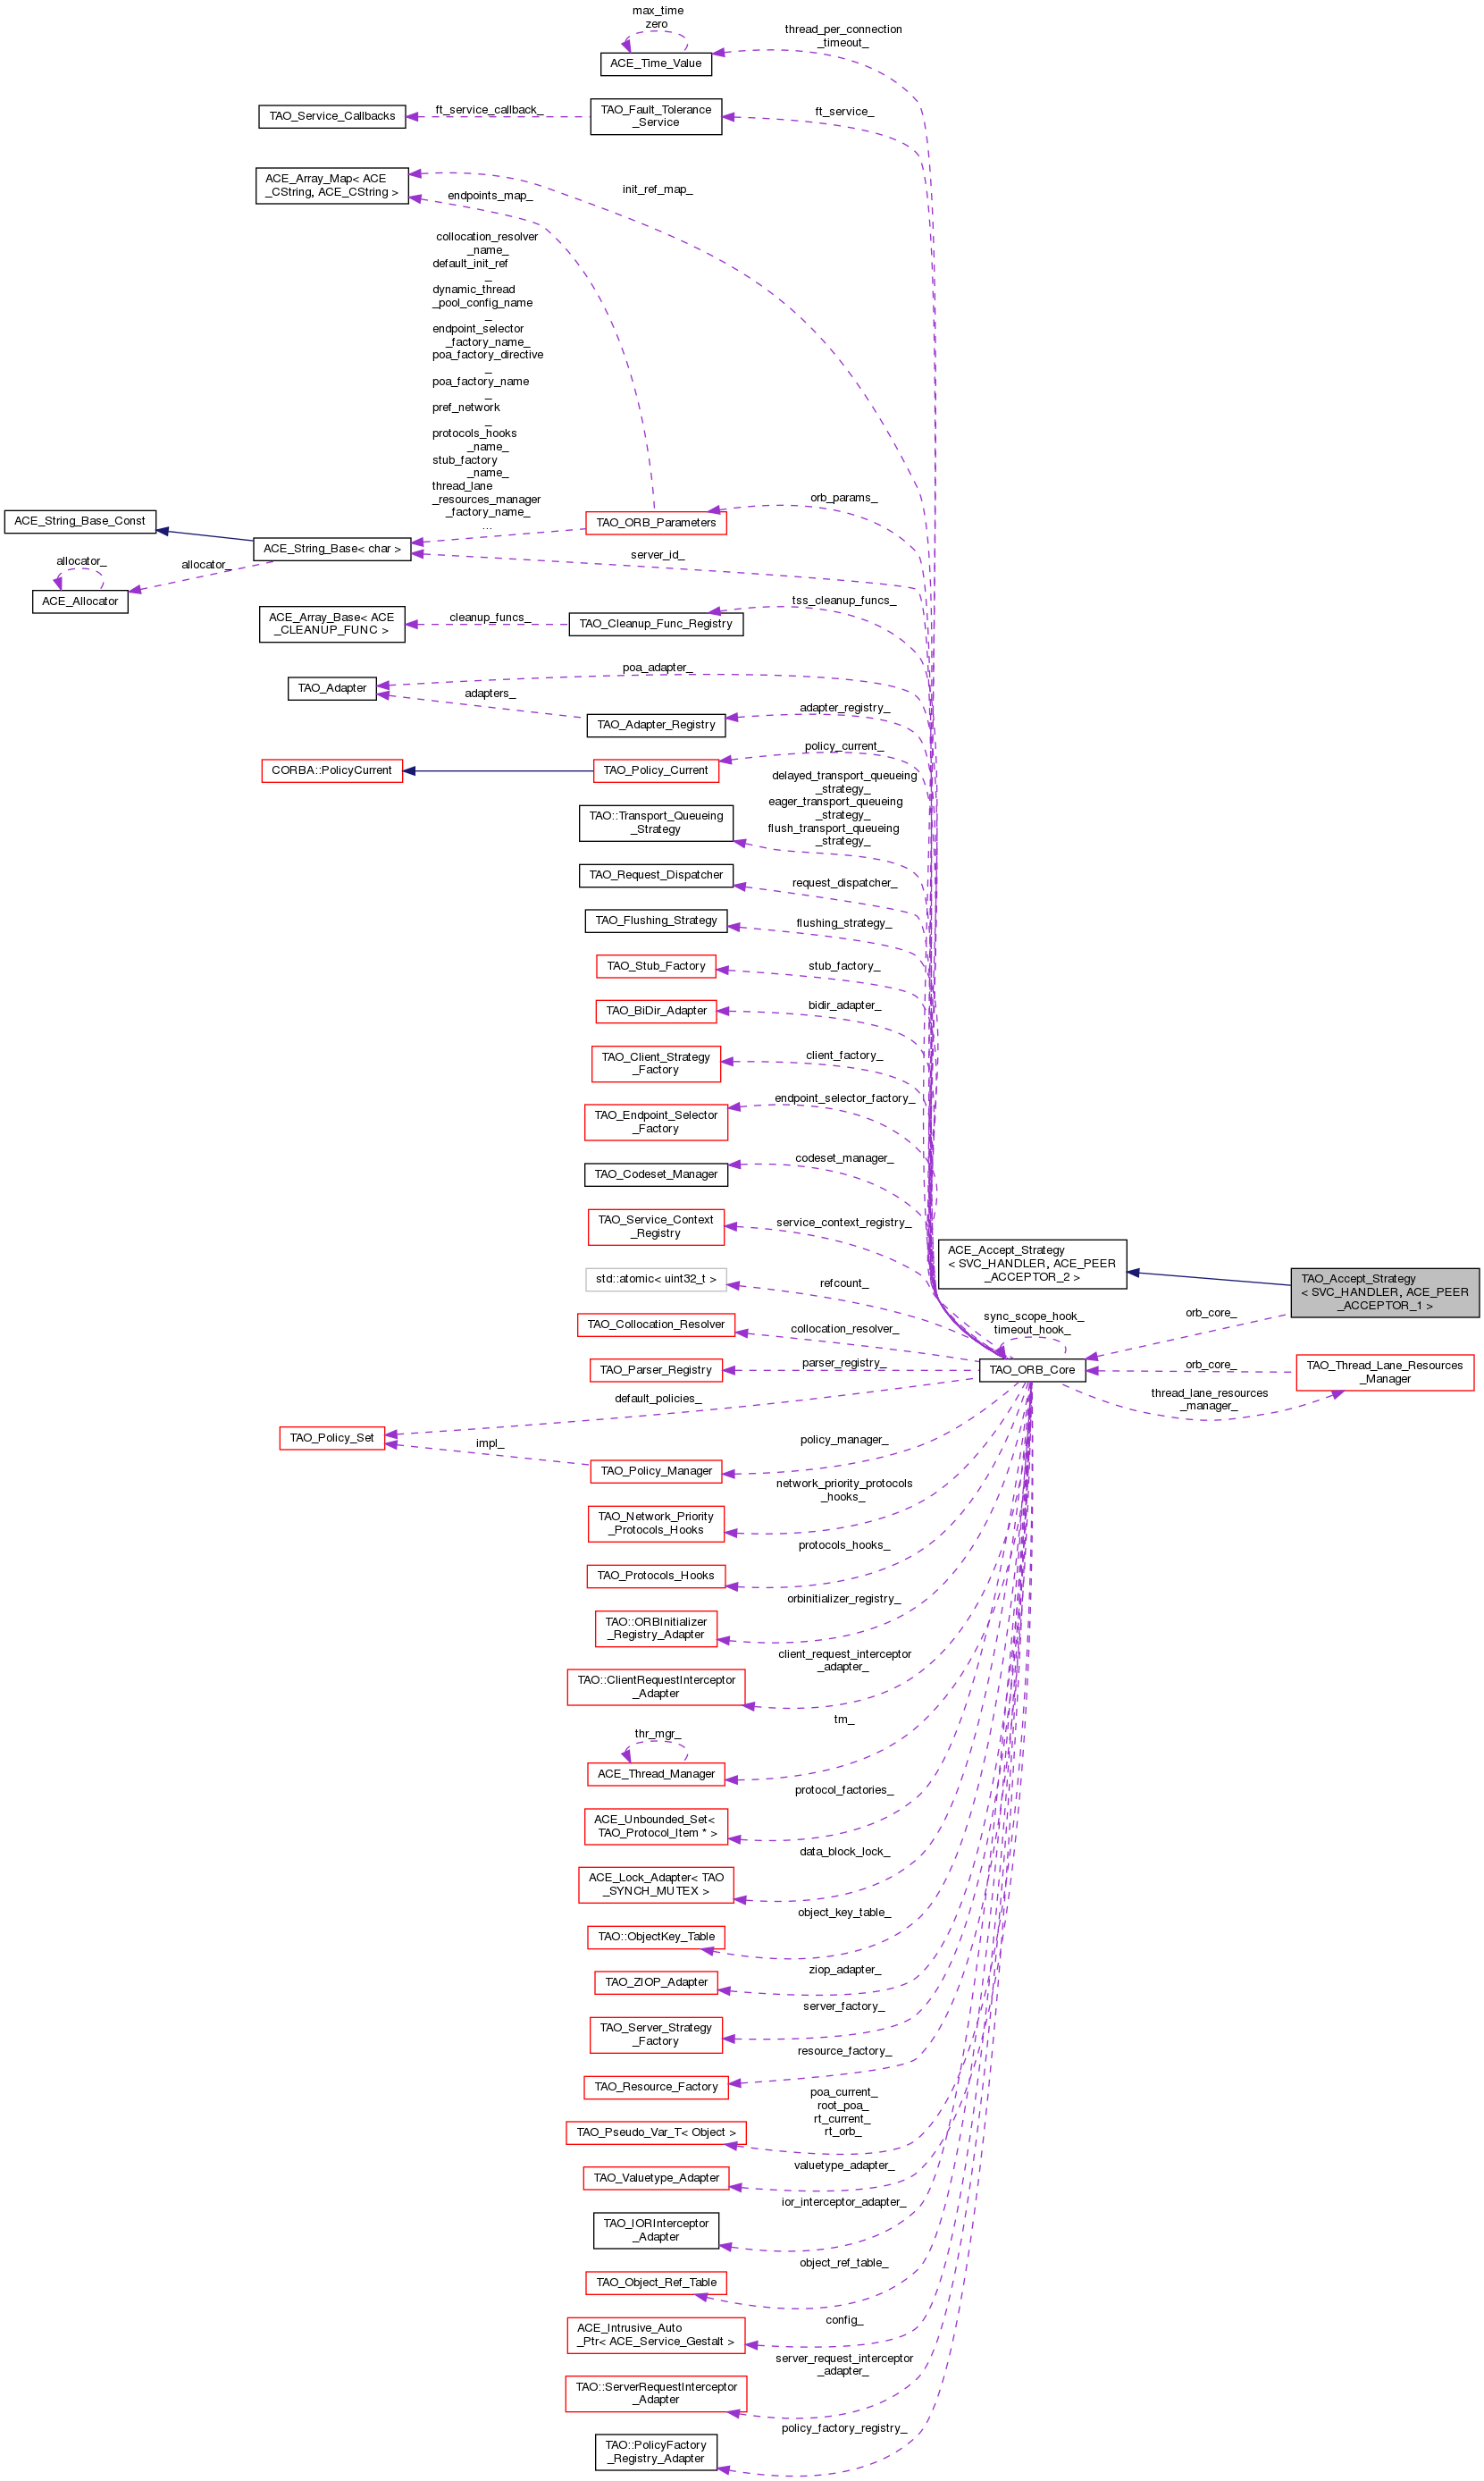Select the gray TAO_Accept_Strategy node
Viewport: 1484px width, 2481px height.
(x=1384, y=1292)
